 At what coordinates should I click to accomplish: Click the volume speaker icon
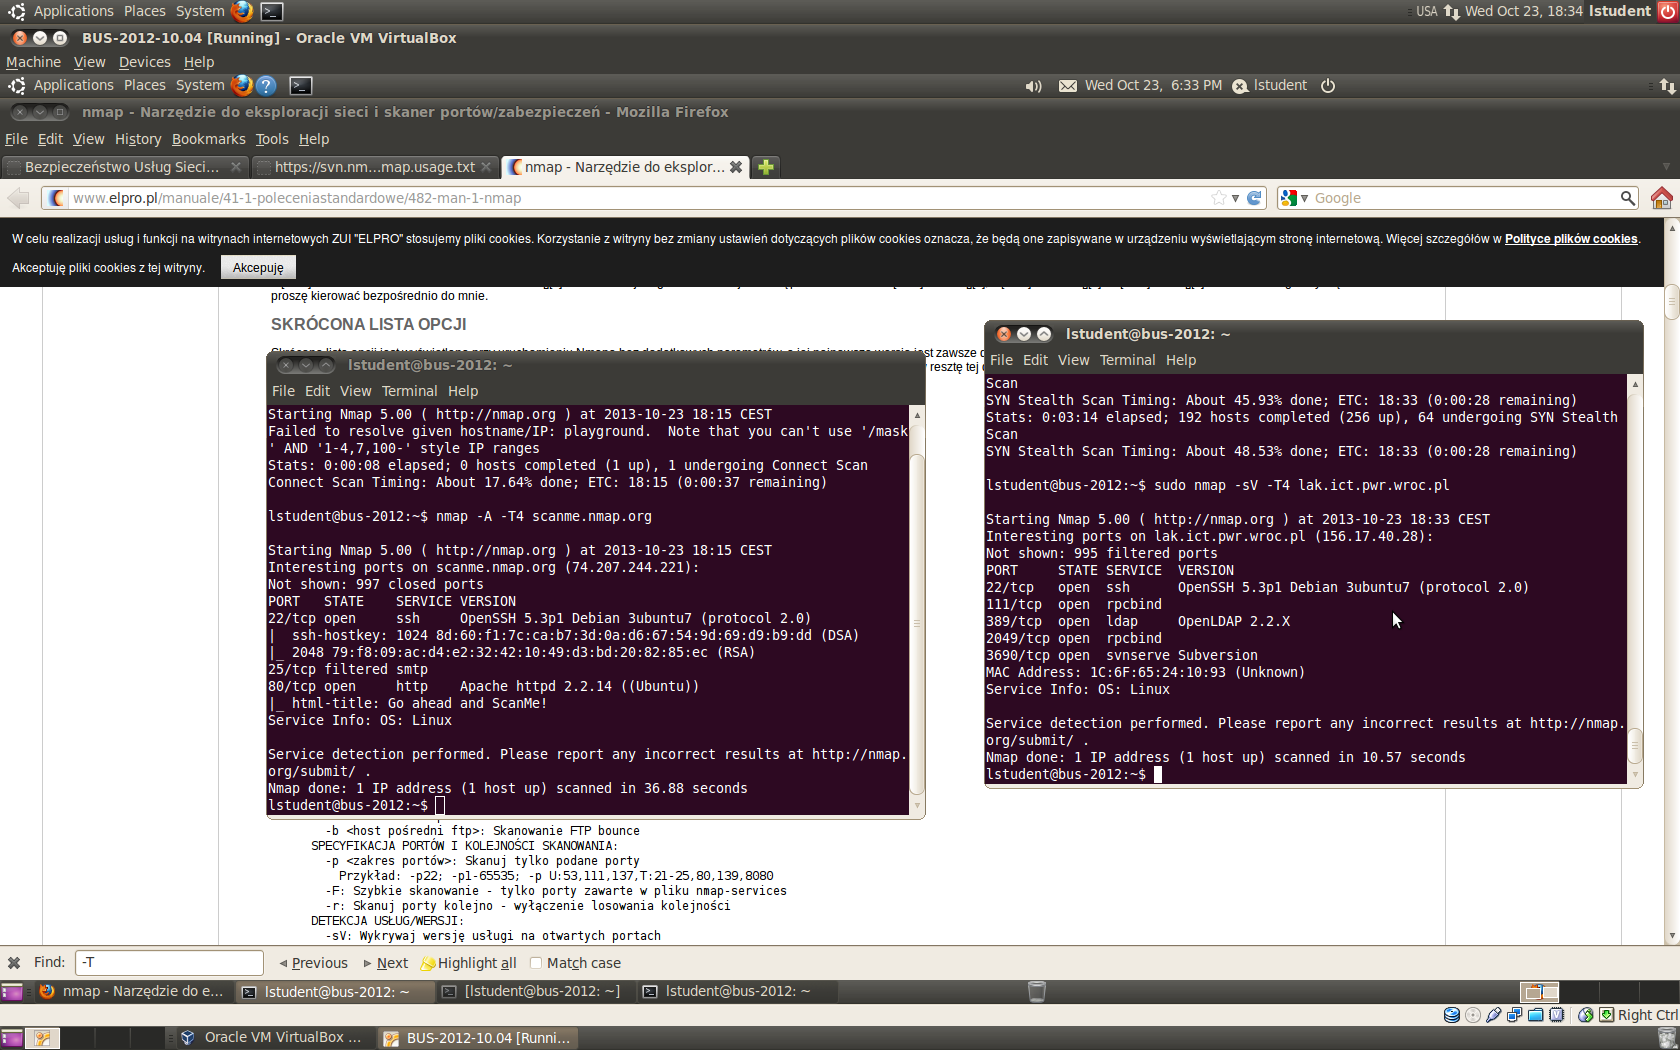coord(1033,86)
